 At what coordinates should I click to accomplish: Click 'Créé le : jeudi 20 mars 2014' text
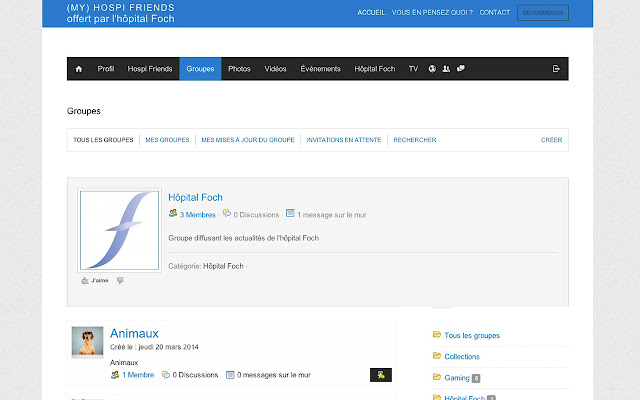tap(154, 347)
